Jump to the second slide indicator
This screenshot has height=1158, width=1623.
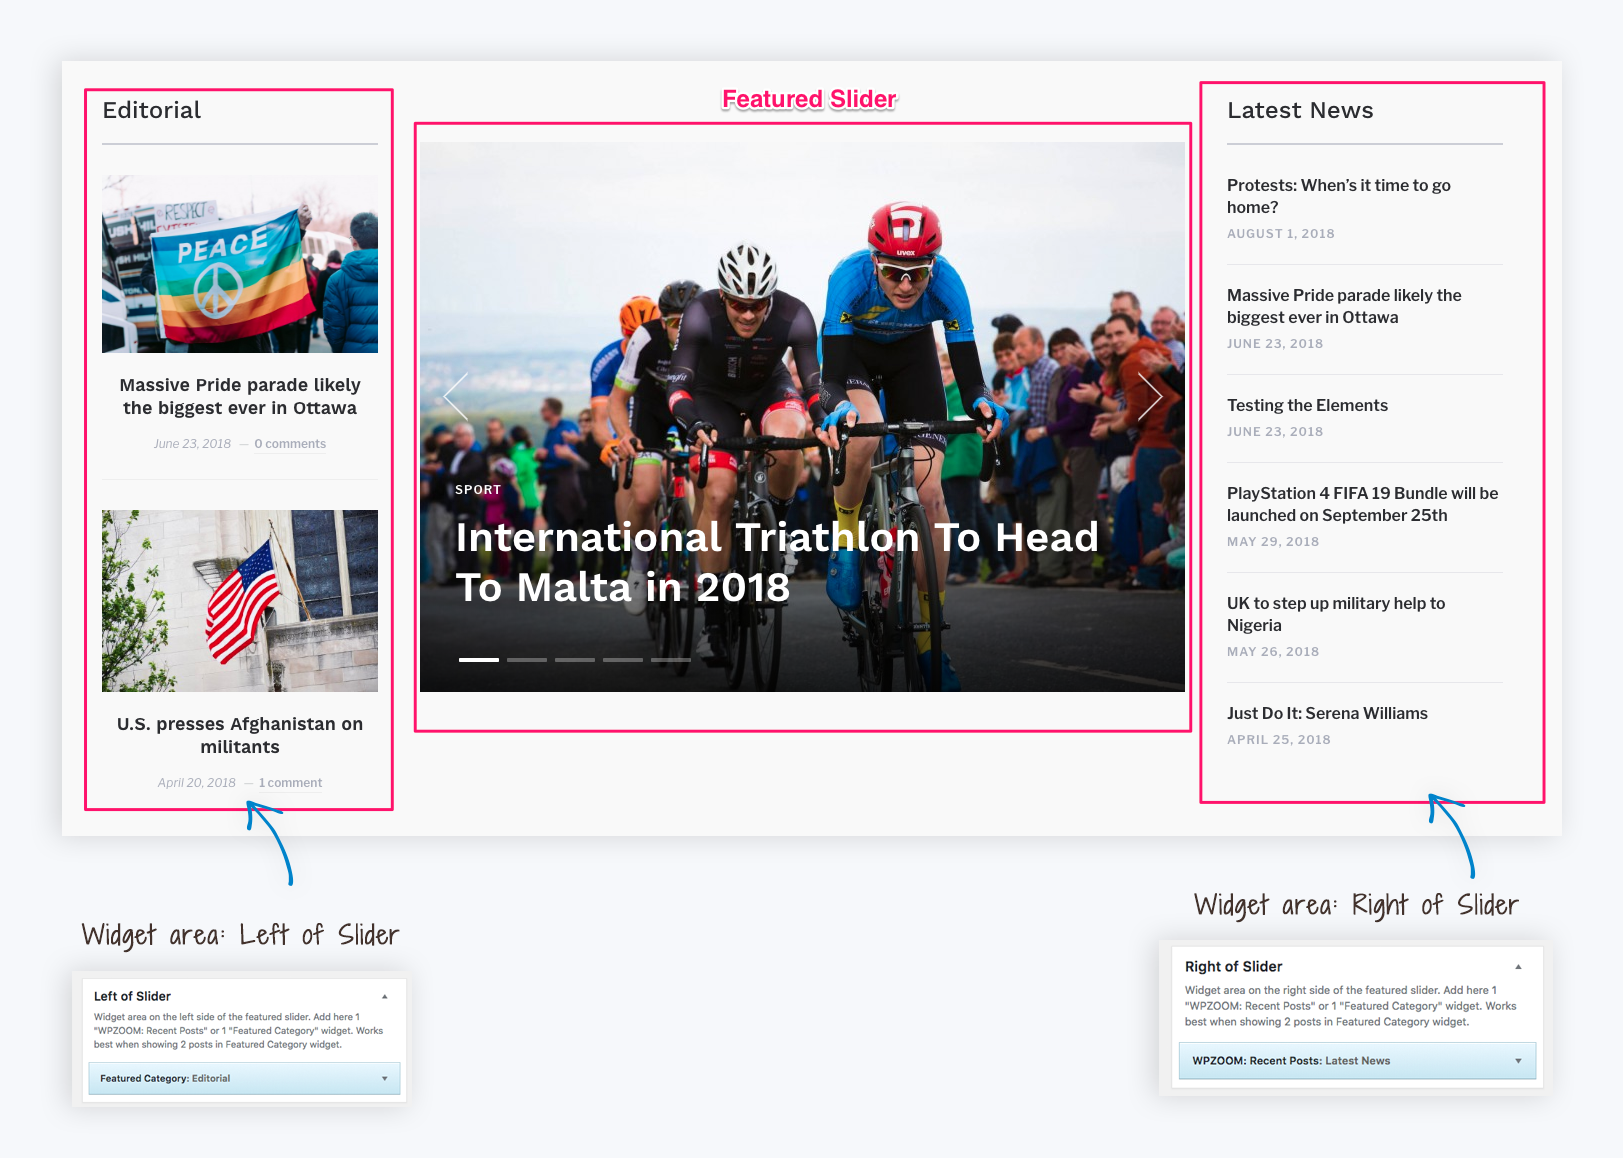point(526,660)
